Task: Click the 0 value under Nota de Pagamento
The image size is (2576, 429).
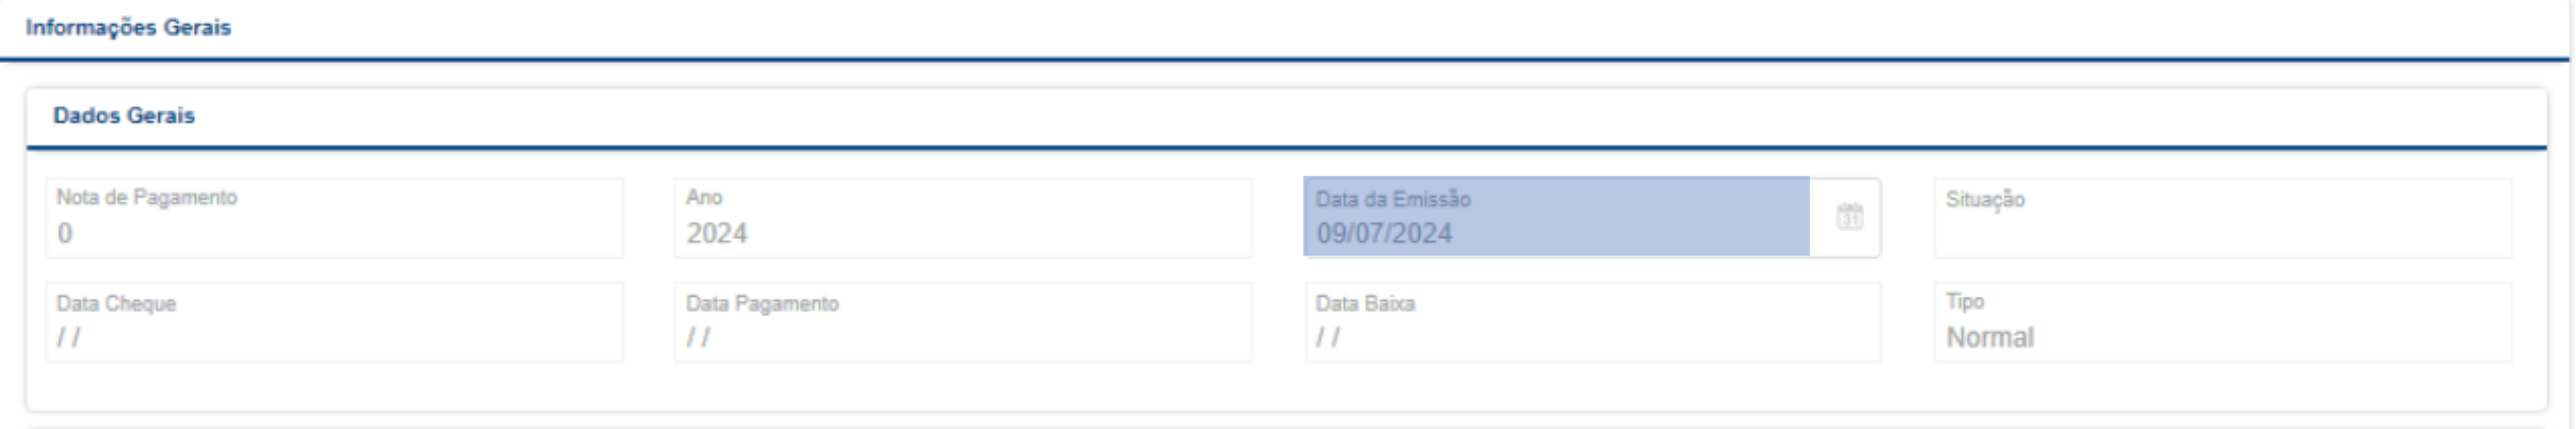Action: [65, 234]
